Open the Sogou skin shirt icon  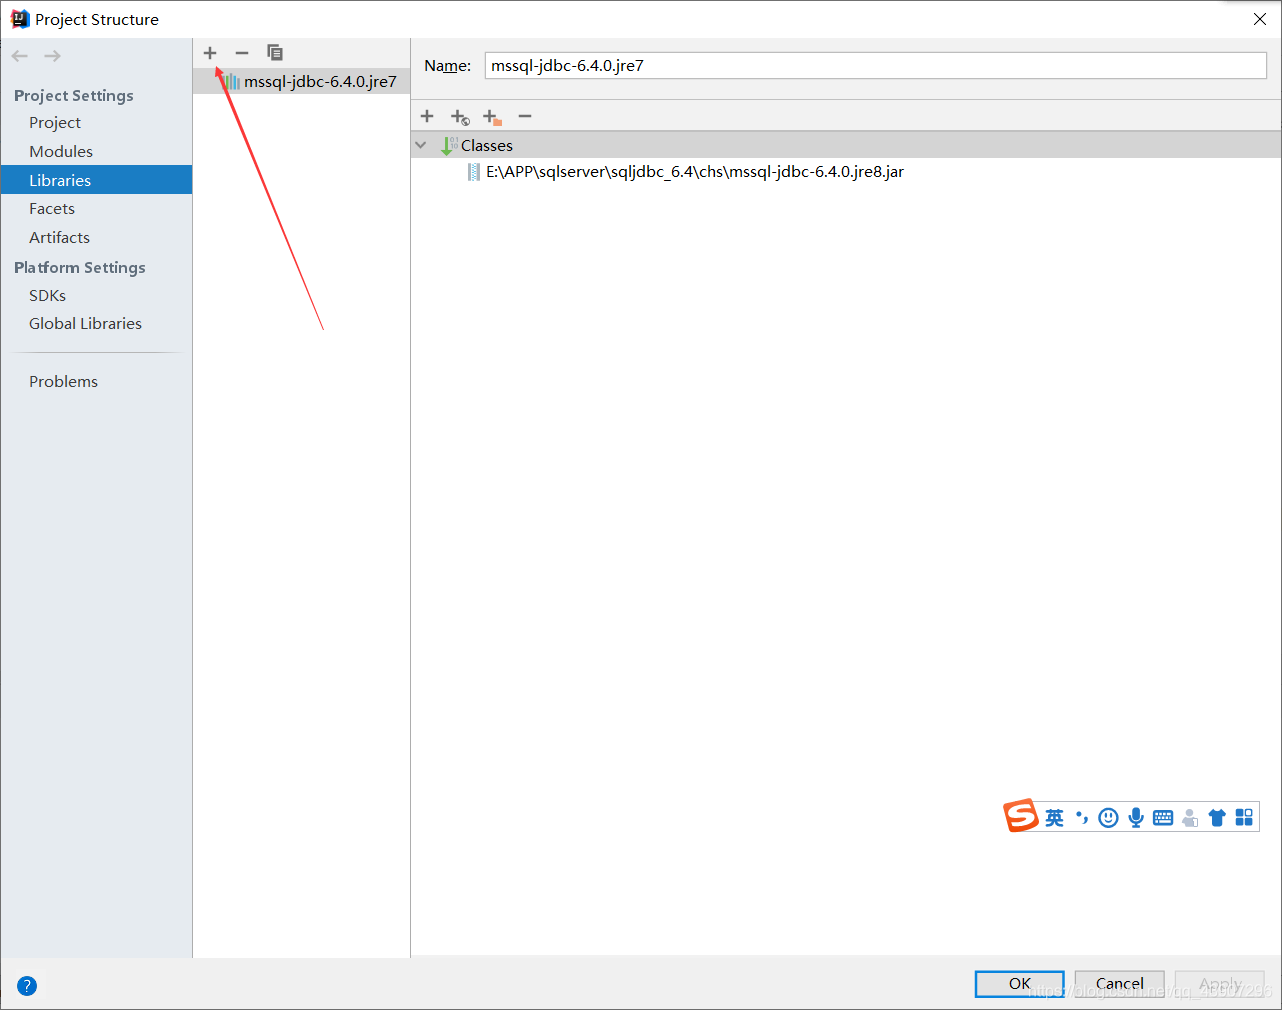pyautogui.click(x=1217, y=818)
